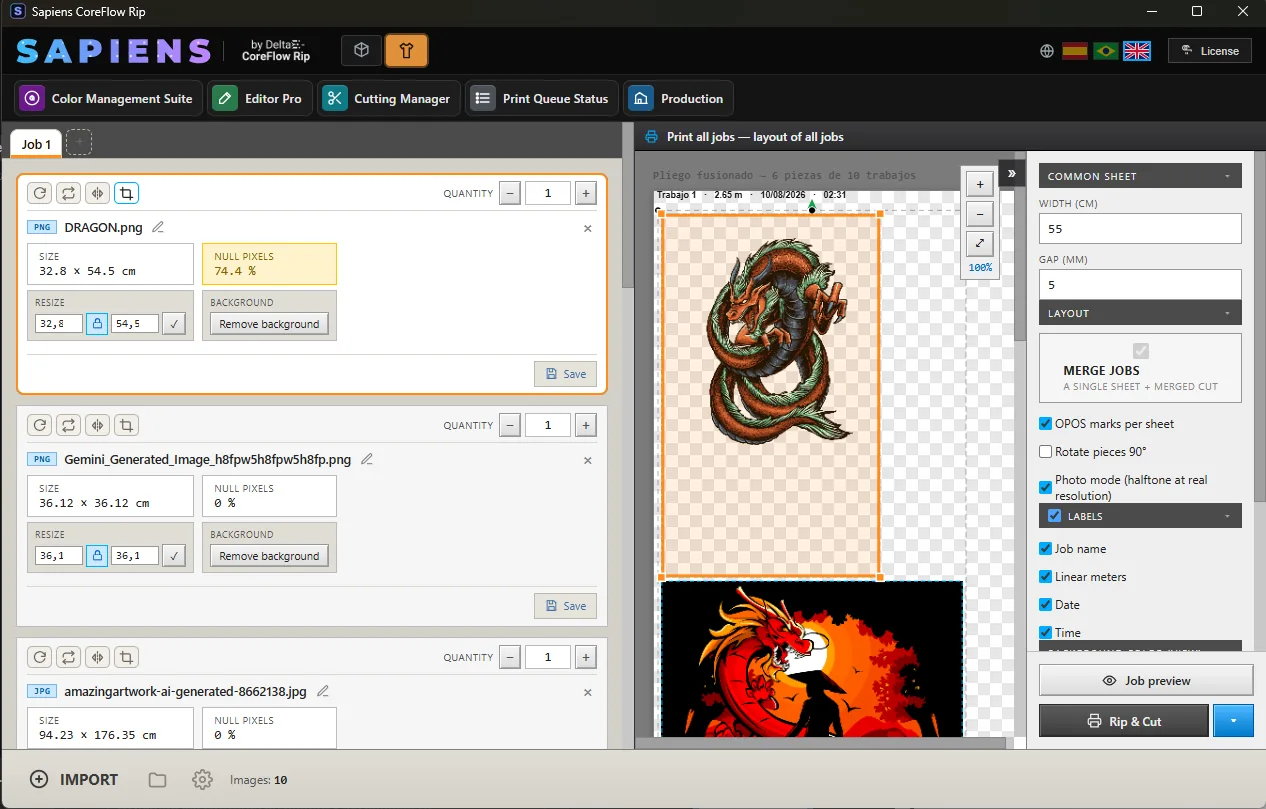Click swap icon on DRAGON.png card
The width and height of the screenshot is (1266, 809).
click(68, 194)
